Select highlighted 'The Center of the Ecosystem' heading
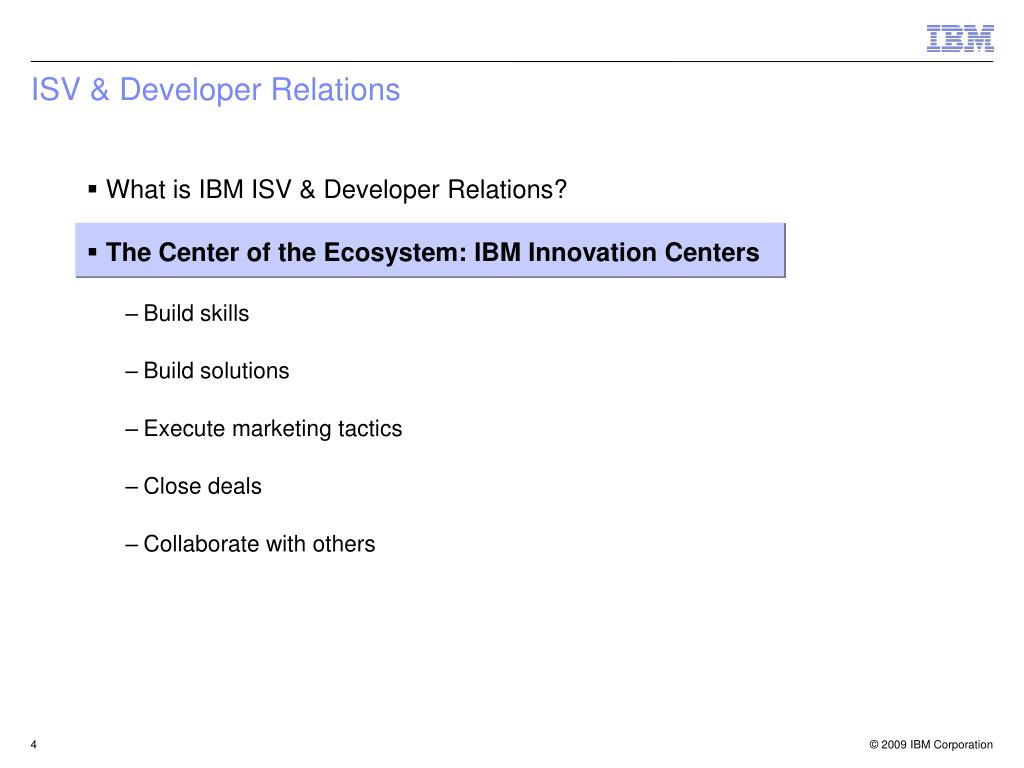Image resolution: width=1024 pixels, height=768 pixels. tap(430, 251)
